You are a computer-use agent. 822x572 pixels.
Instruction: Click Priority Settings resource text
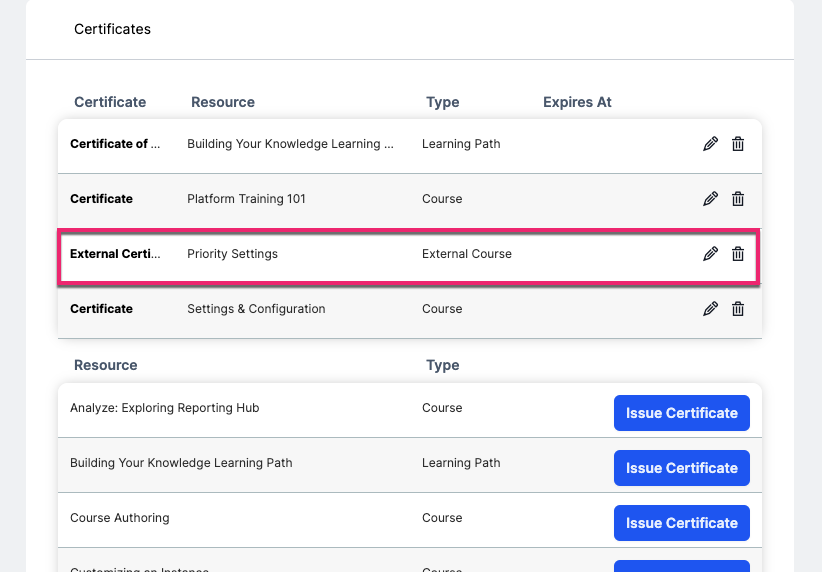click(x=232, y=254)
